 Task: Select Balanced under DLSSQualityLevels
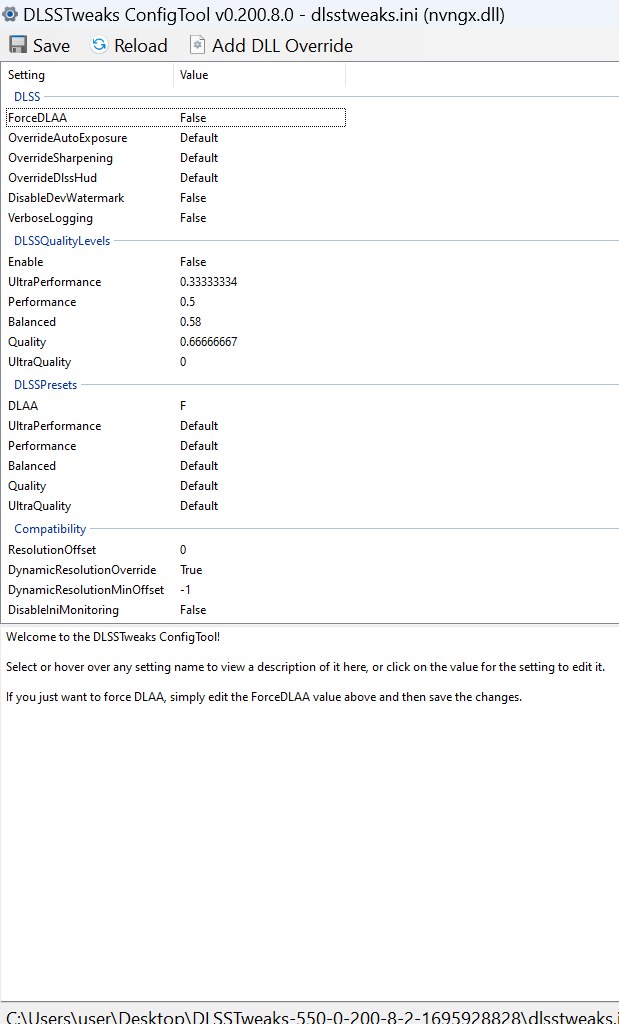pyautogui.click(x=32, y=322)
